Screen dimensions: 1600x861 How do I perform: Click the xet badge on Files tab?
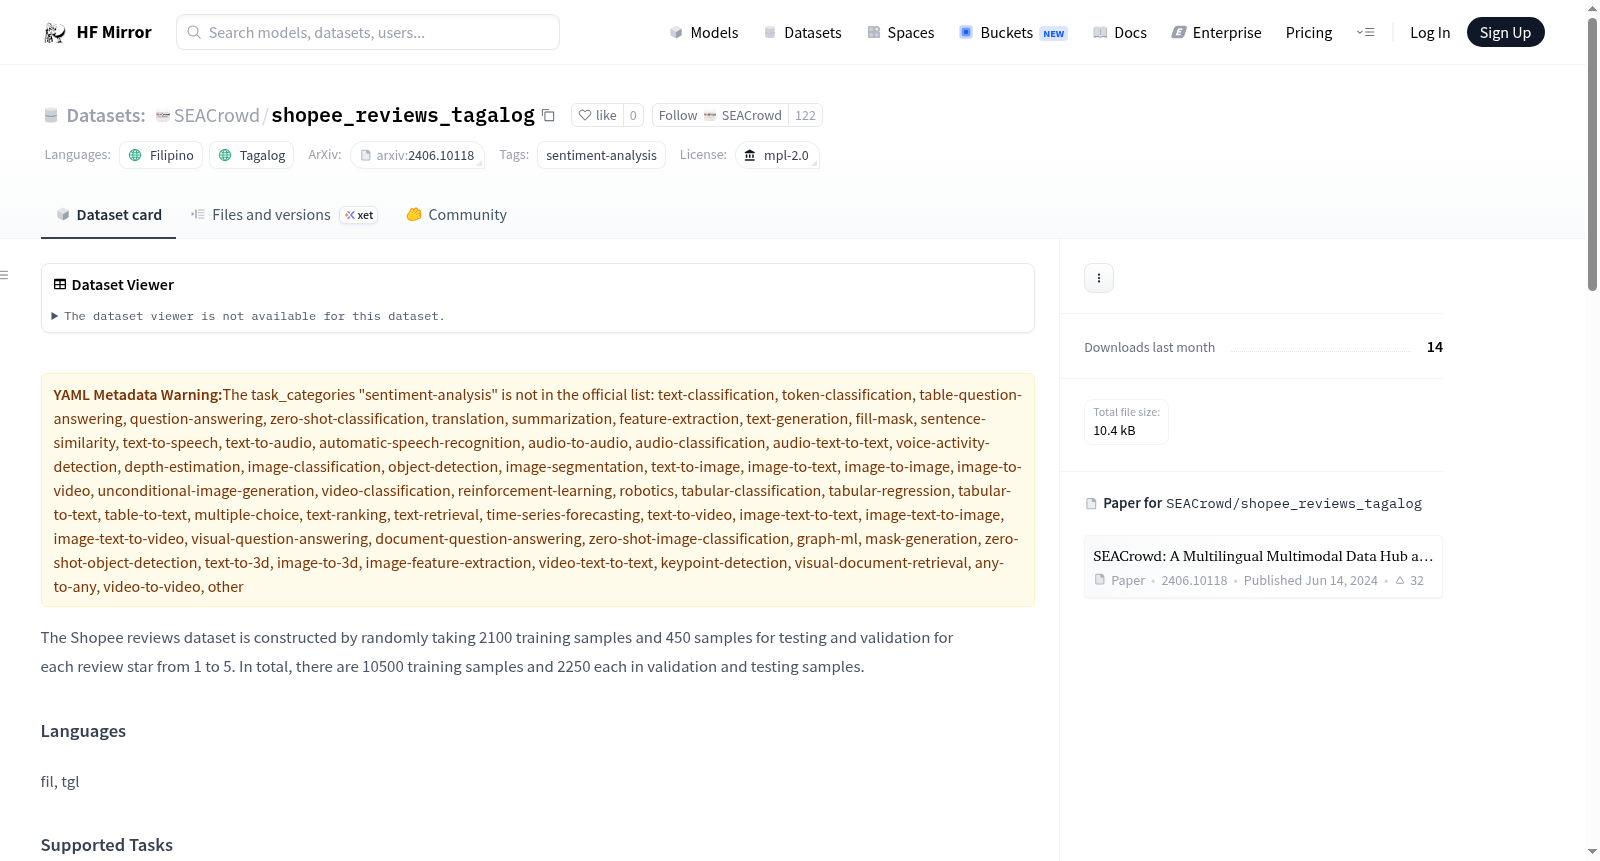click(359, 215)
